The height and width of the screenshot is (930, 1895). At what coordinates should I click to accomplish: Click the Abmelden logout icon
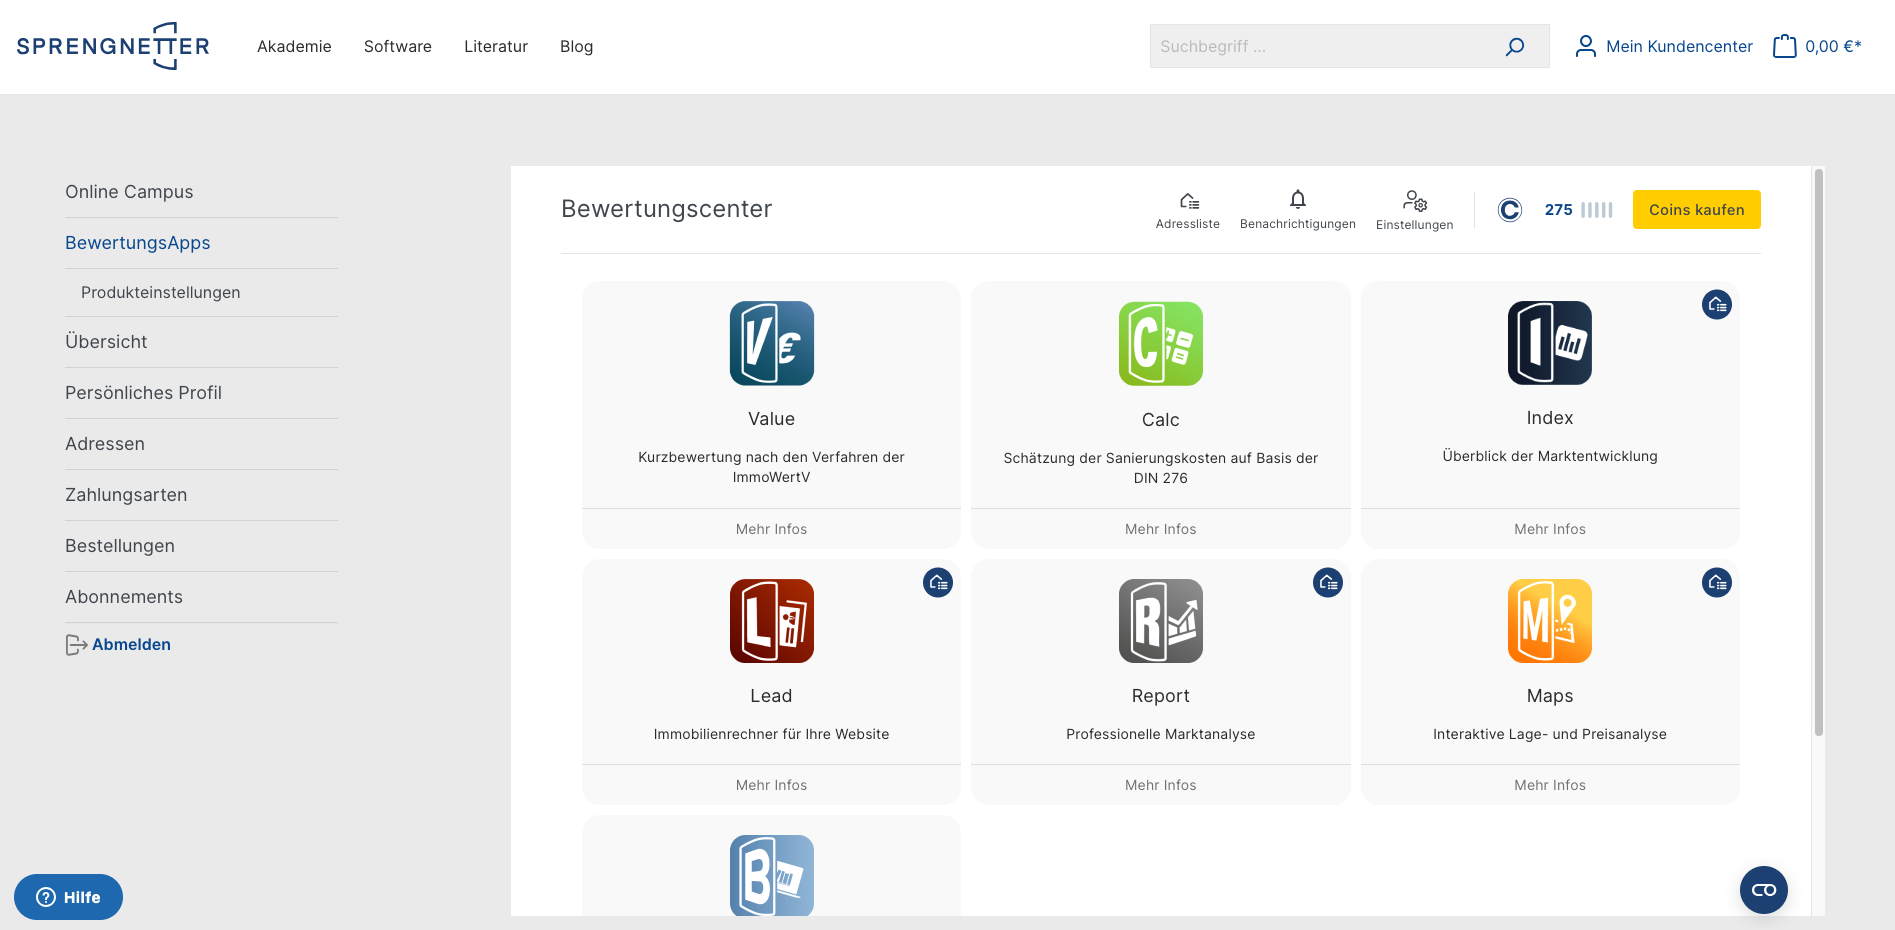point(76,645)
